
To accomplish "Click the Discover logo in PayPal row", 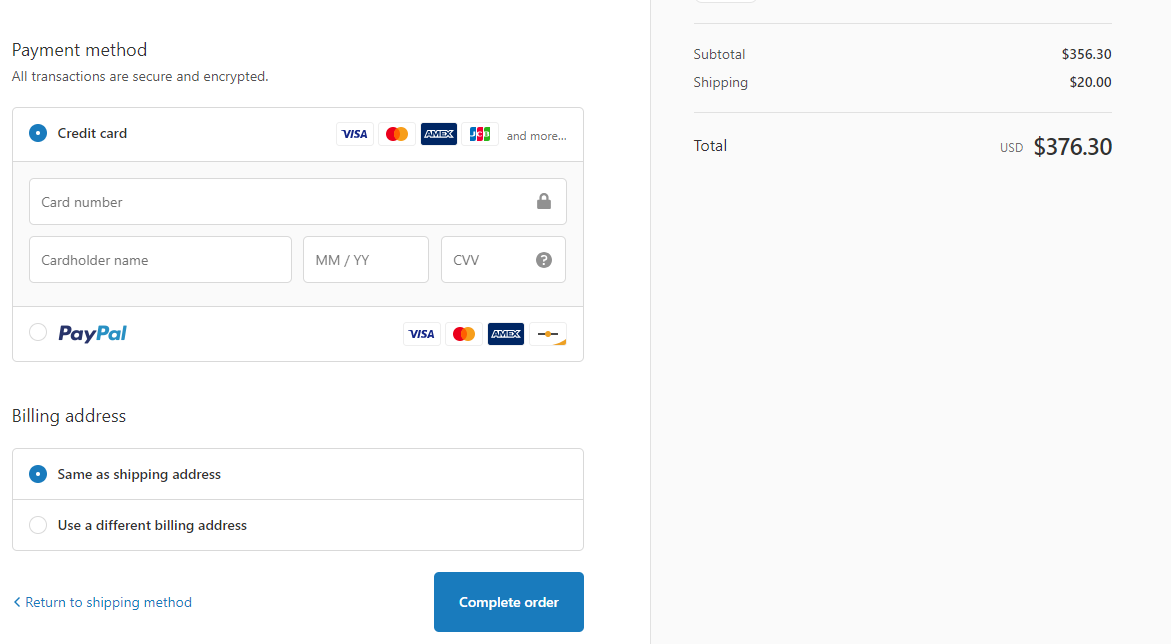I will (x=548, y=334).
